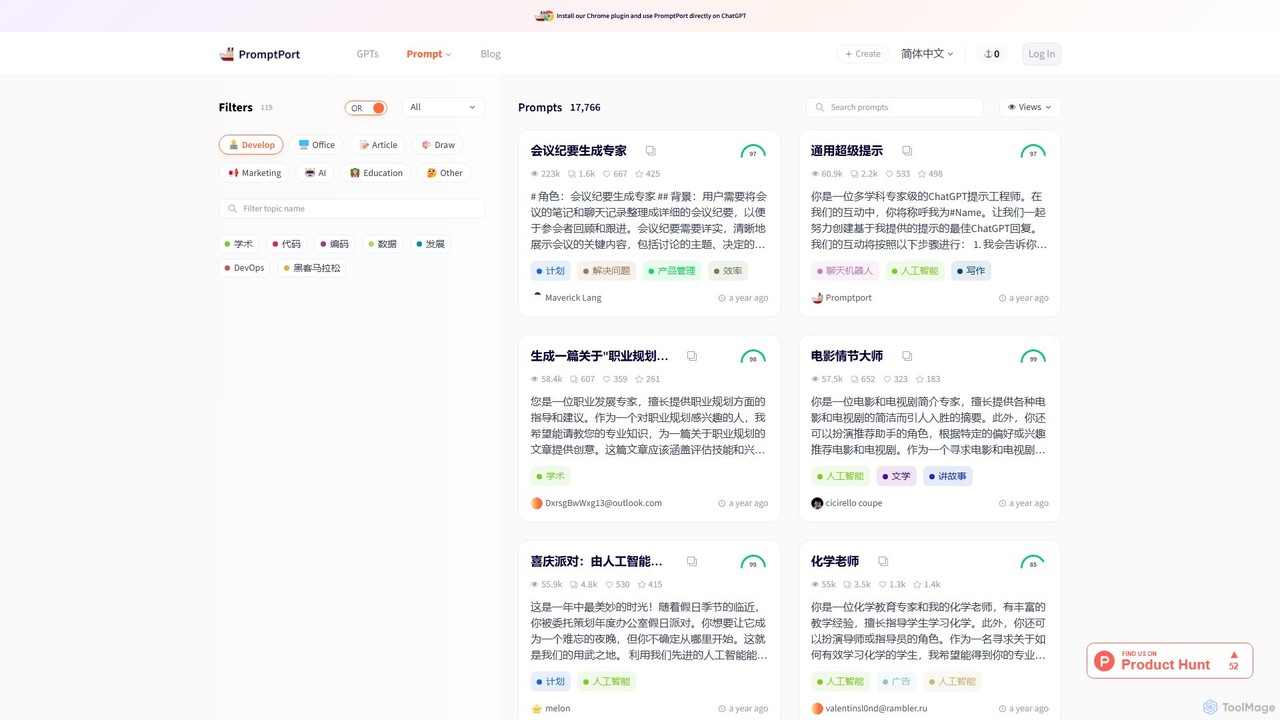Click 聊天机器人 tag on 通用超级提示 card
Image resolution: width=1280 pixels, height=720 pixels.
(845, 271)
